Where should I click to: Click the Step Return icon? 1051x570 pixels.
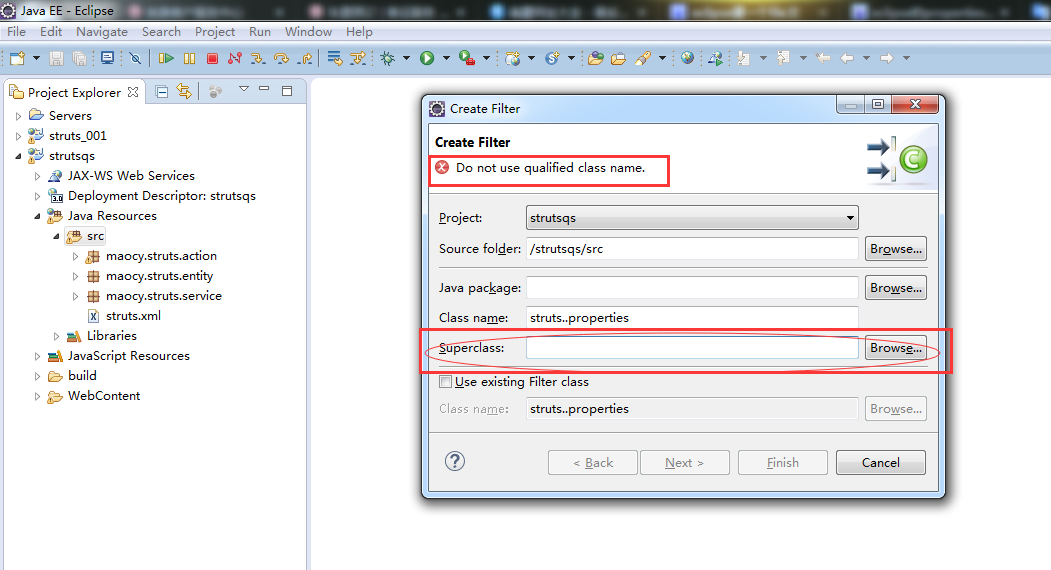click(306, 58)
